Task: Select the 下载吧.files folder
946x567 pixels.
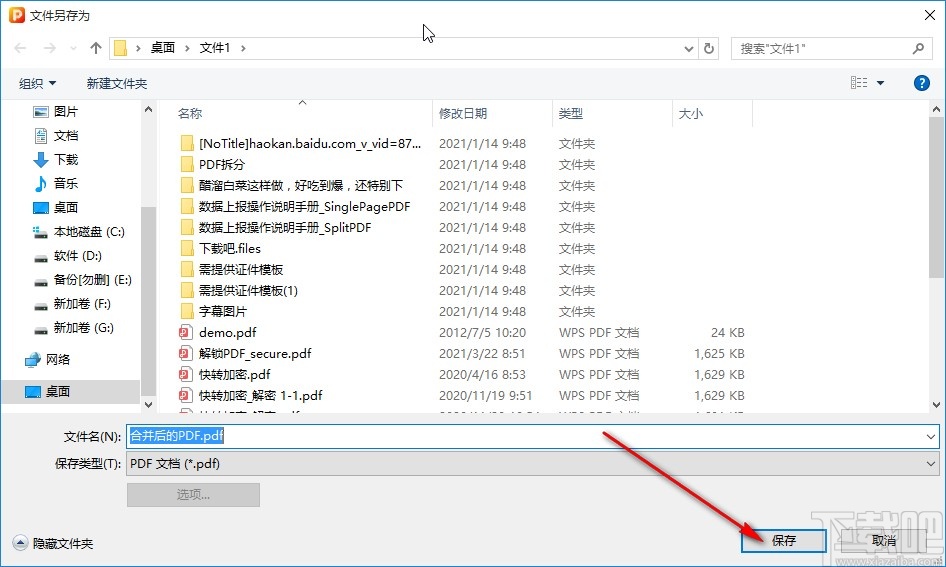Action: coord(229,249)
